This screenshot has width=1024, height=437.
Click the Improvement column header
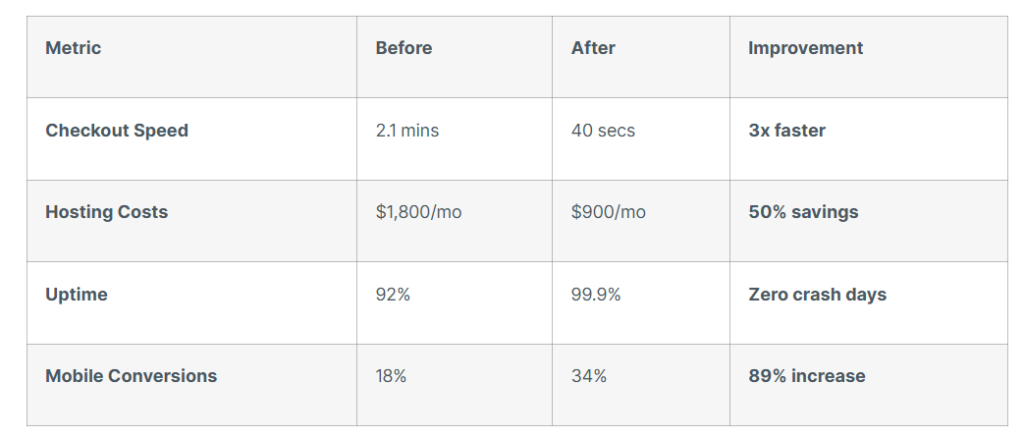click(805, 48)
